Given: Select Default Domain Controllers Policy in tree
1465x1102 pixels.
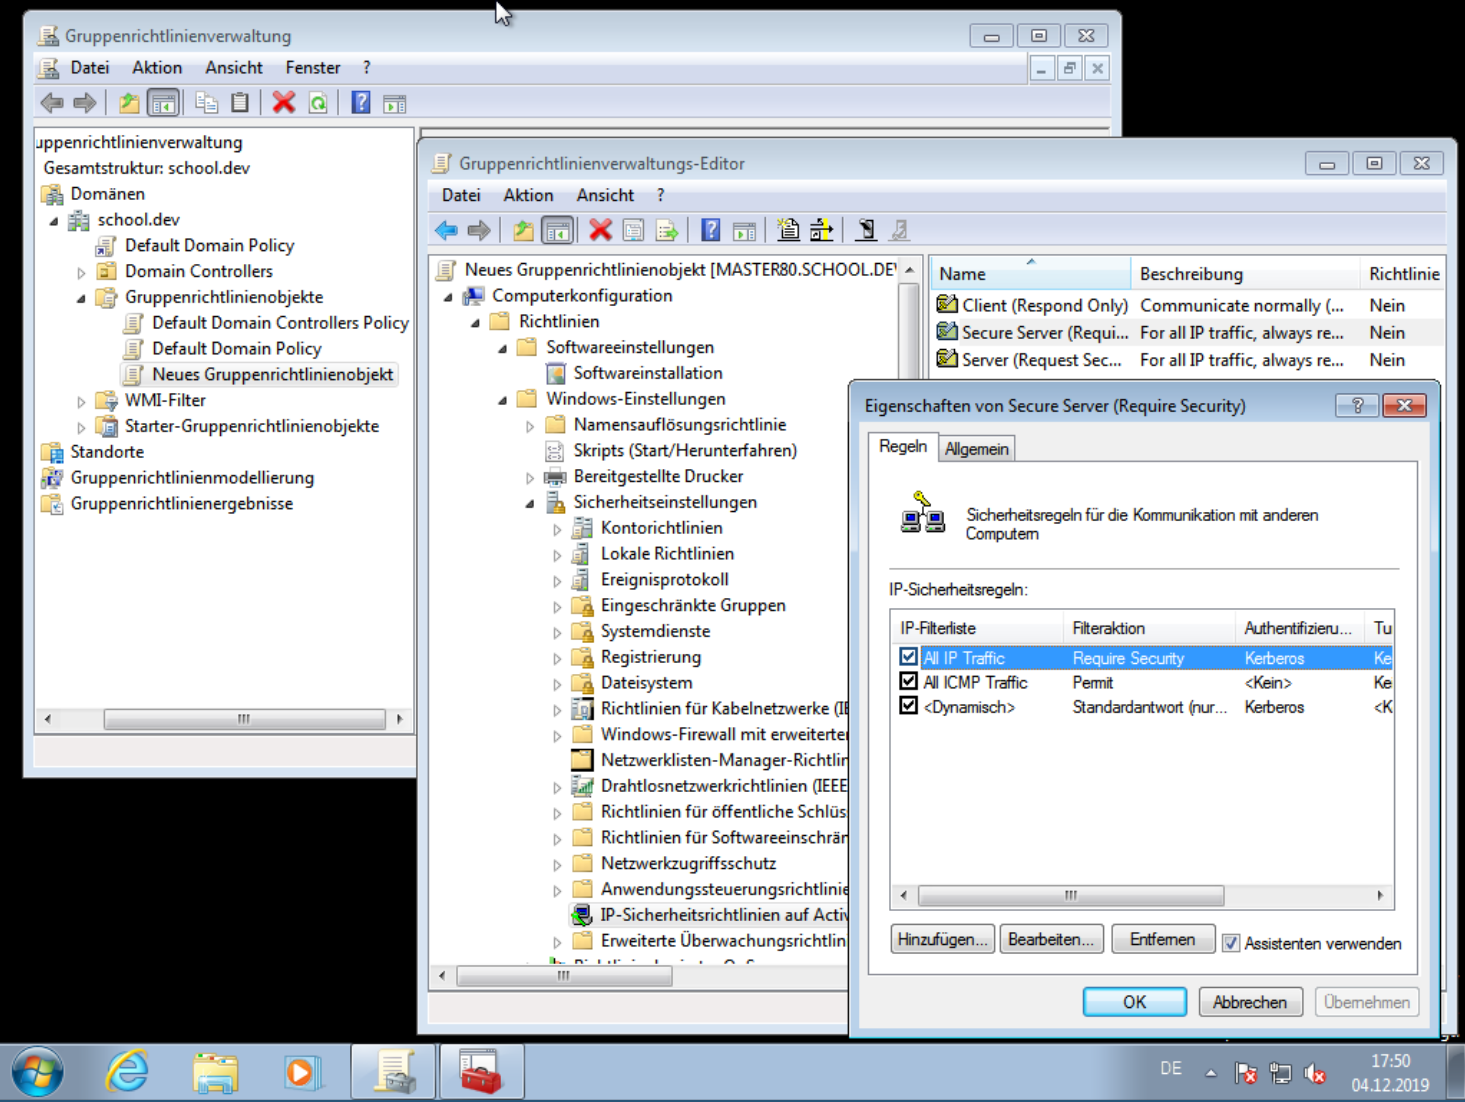Looking at the screenshot, I should (280, 323).
